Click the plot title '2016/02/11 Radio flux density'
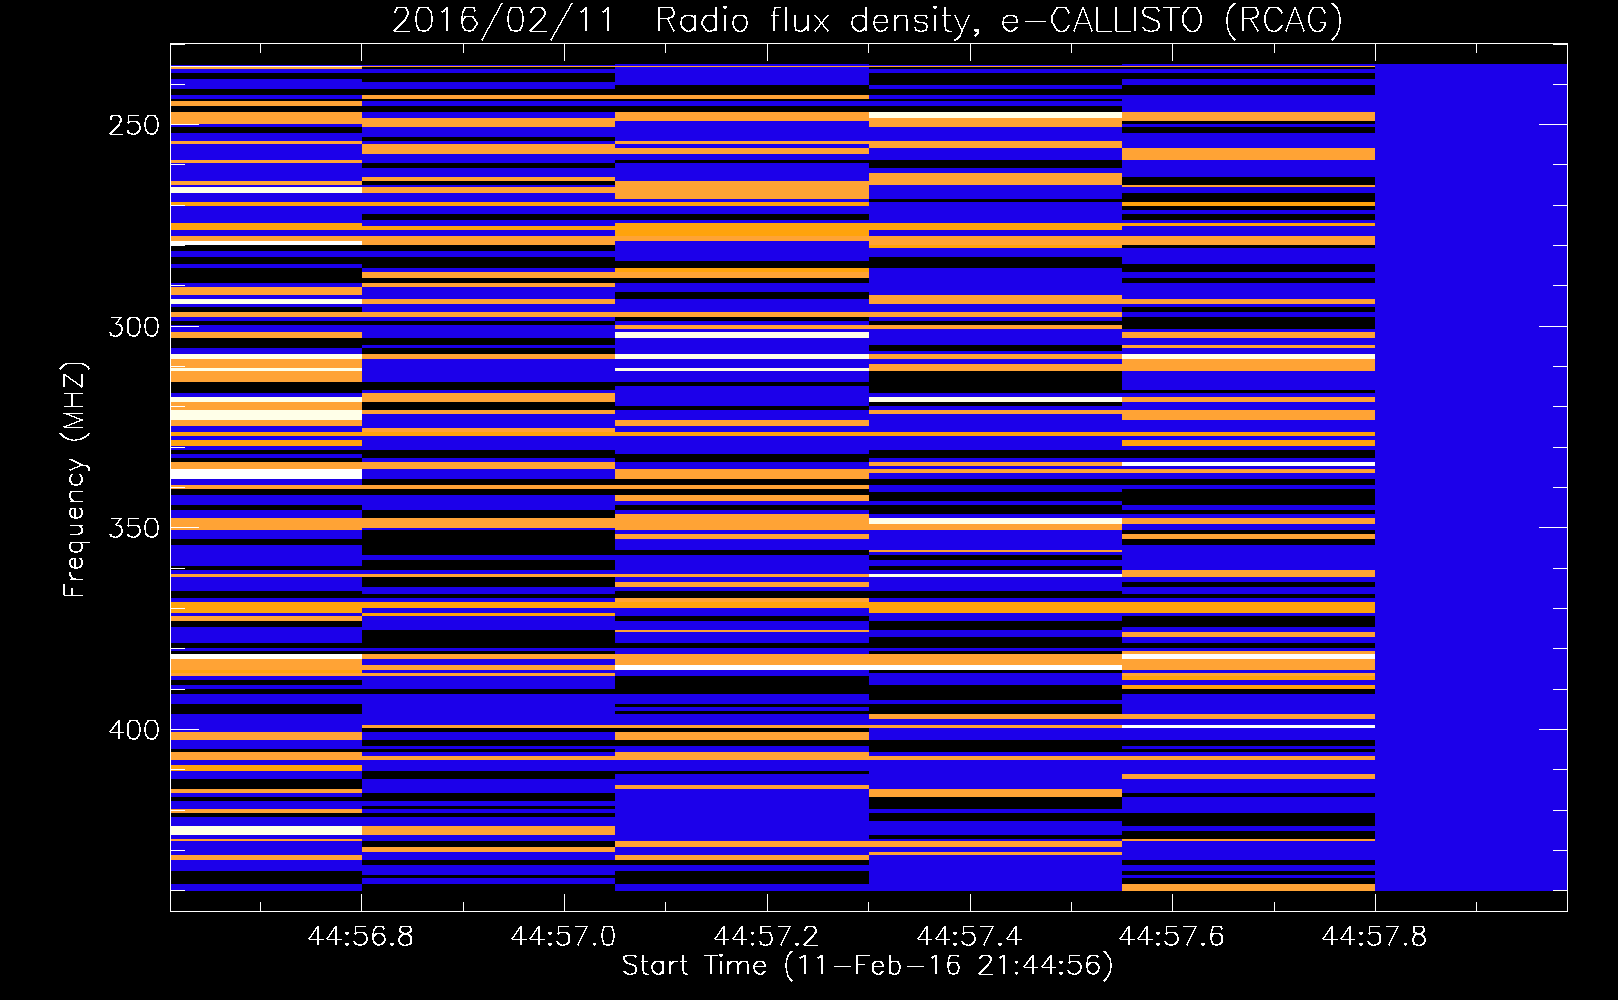Viewport: 1618px width, 1000px height. [x=867, y=20]
